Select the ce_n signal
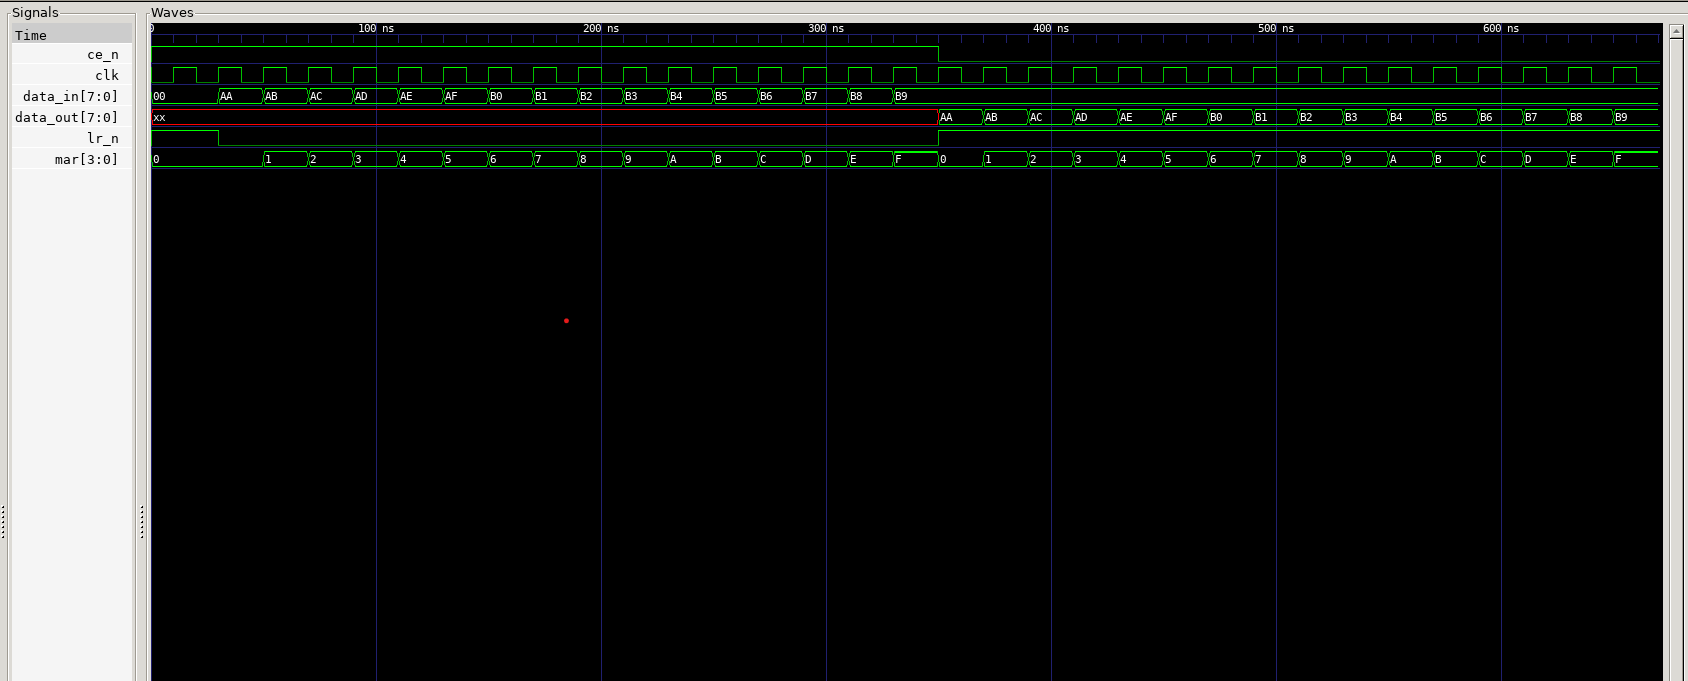This screenshot has height=681, width=1688. (x=102, y=55)
